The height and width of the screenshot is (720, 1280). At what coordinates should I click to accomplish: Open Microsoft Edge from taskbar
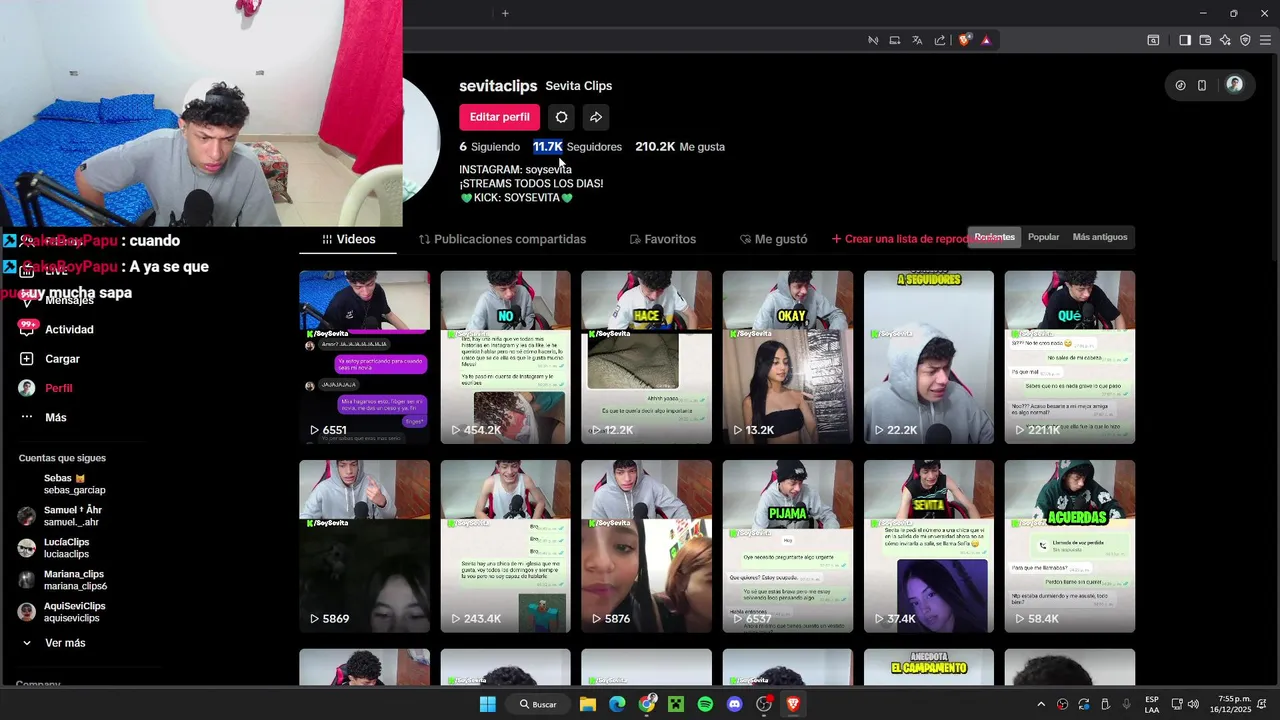pos(617,704)
